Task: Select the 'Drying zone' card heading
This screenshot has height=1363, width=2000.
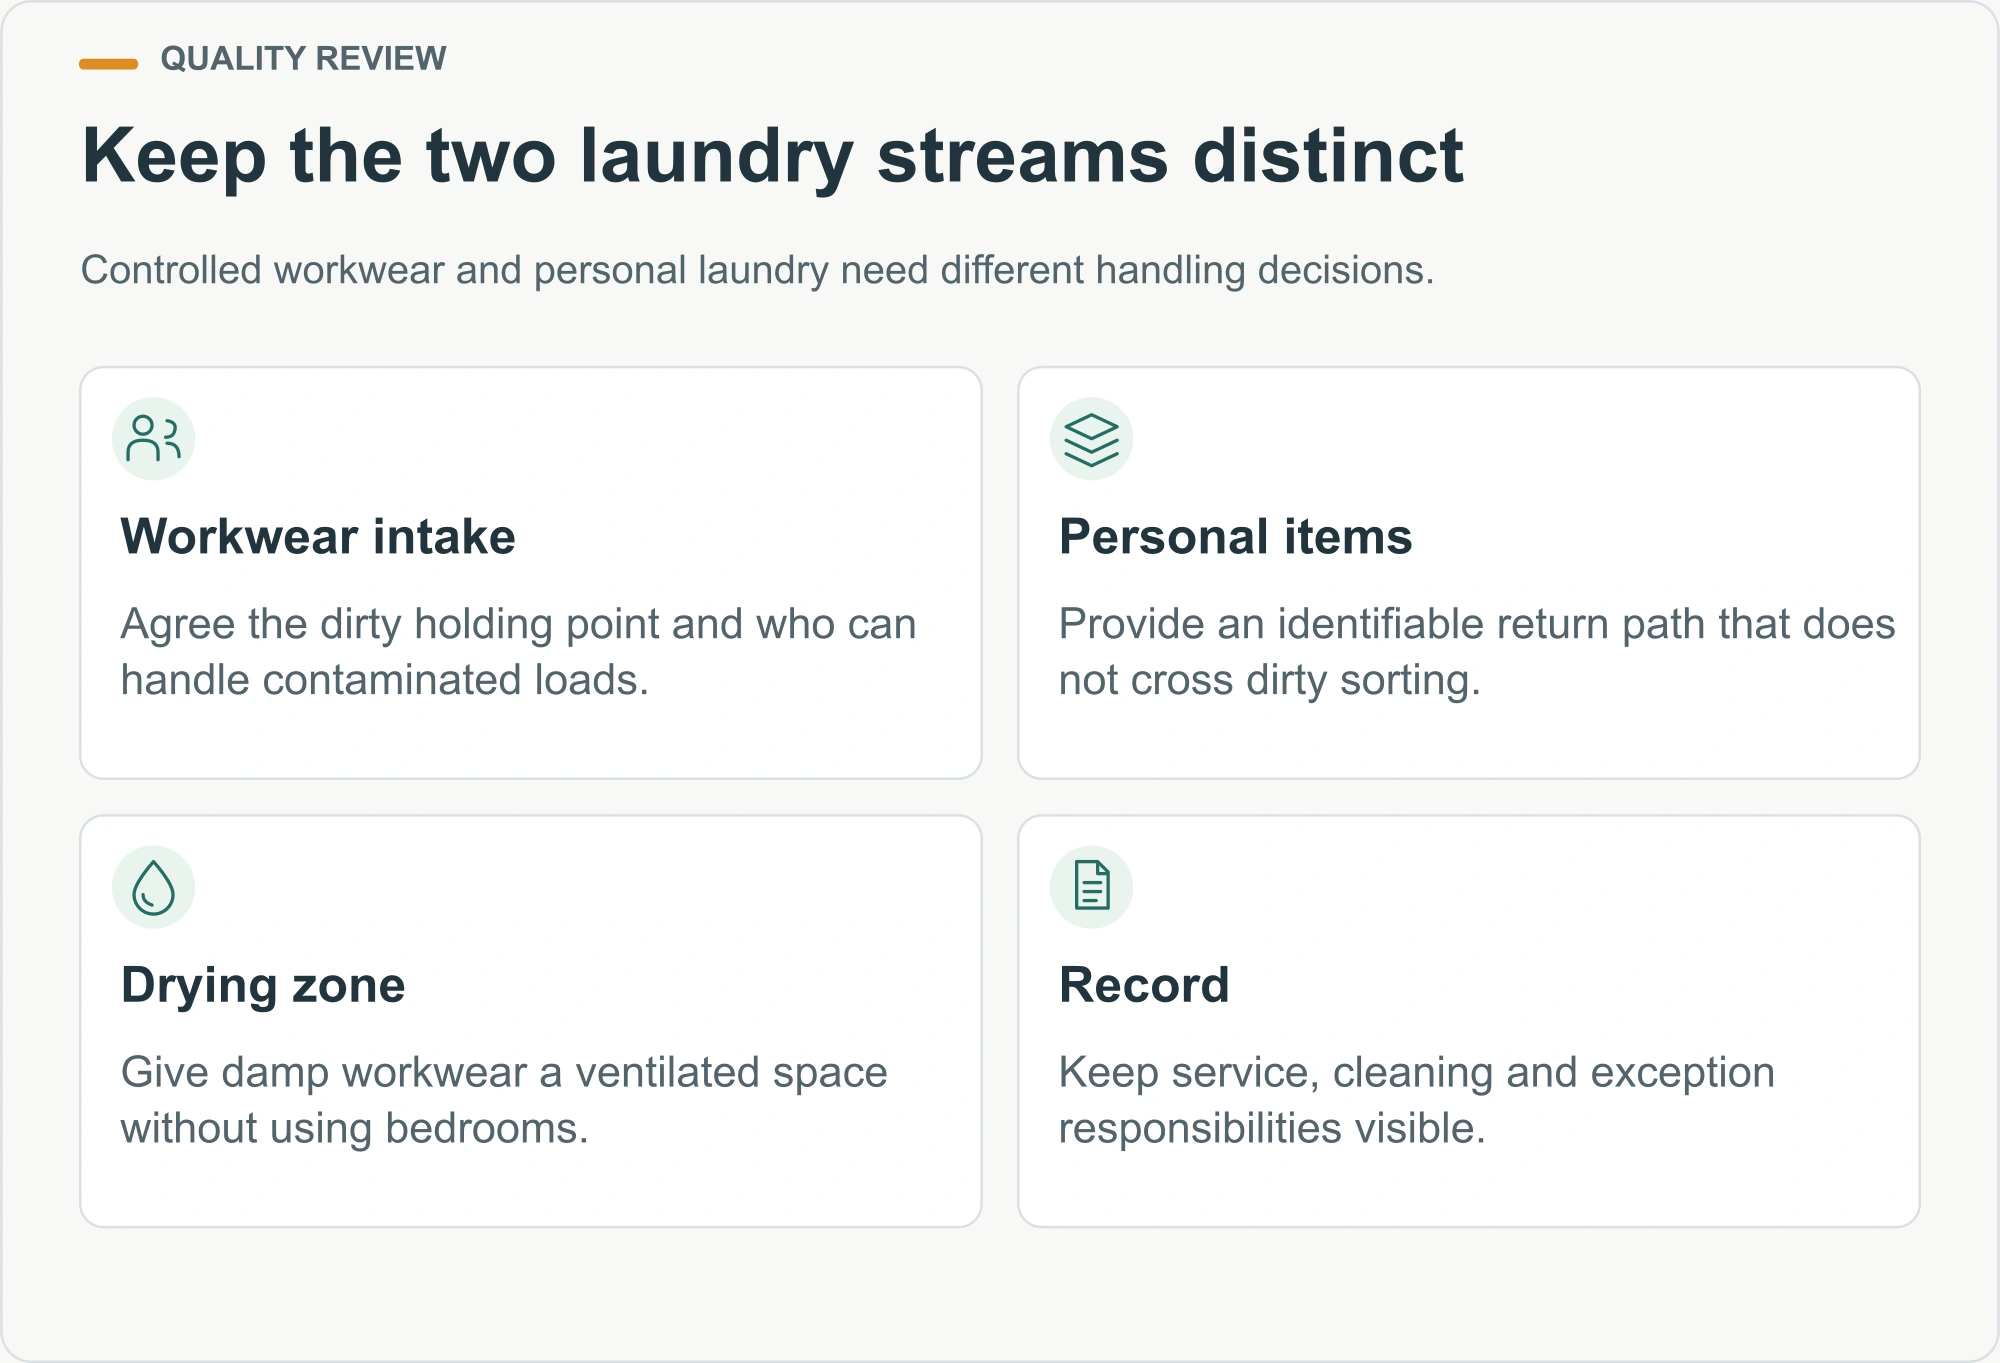Action: (263, 985)
